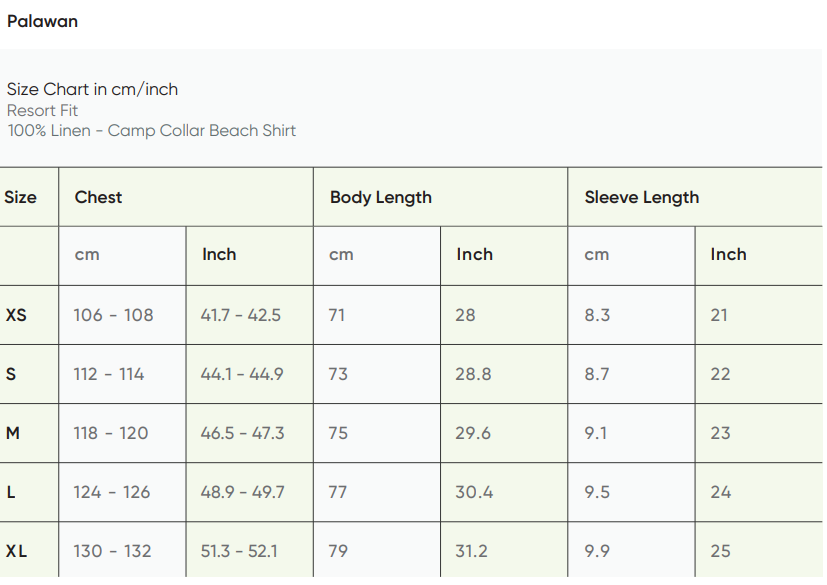The height and width of the screenshot is (585, 827).
Task: Select the Sleeve Length column header
Action: [x=641, y=197]
